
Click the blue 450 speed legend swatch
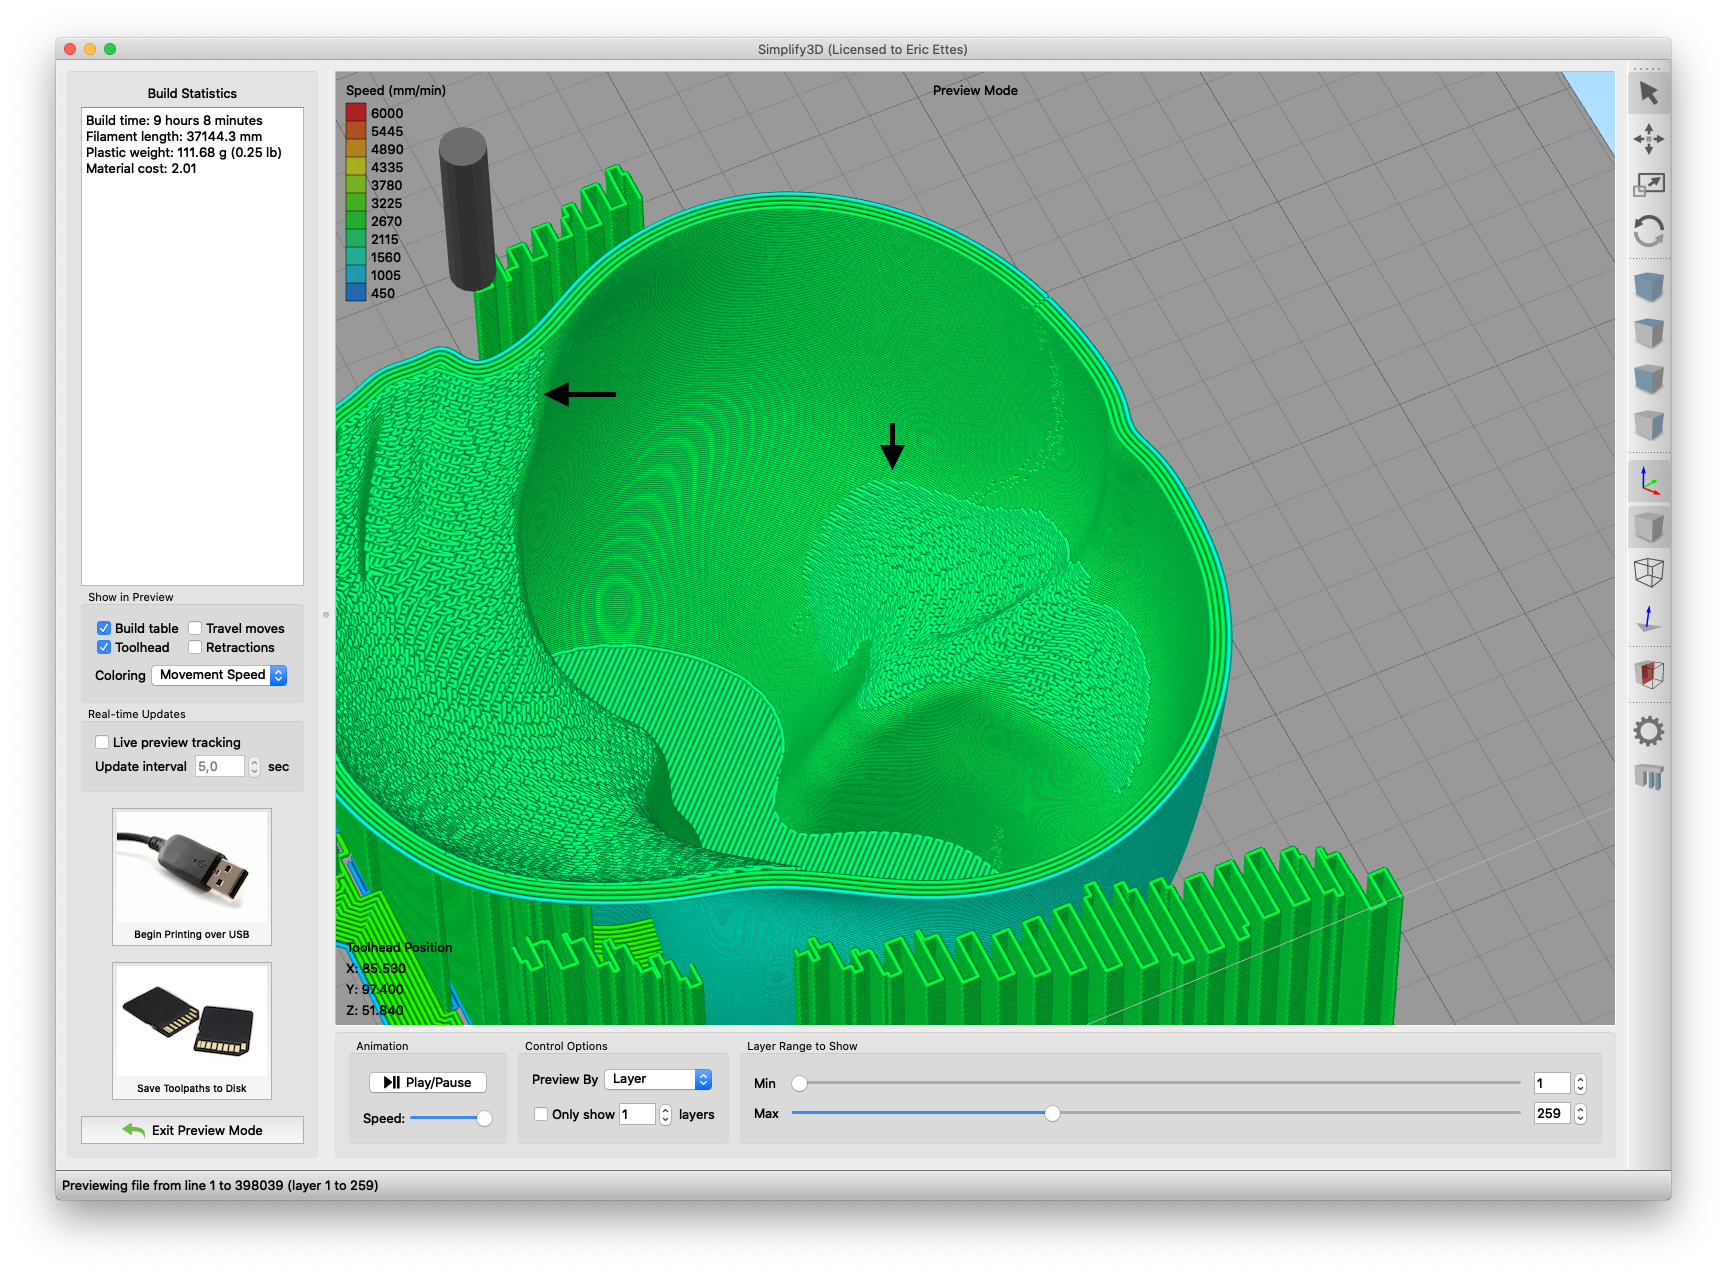point(356,293)
